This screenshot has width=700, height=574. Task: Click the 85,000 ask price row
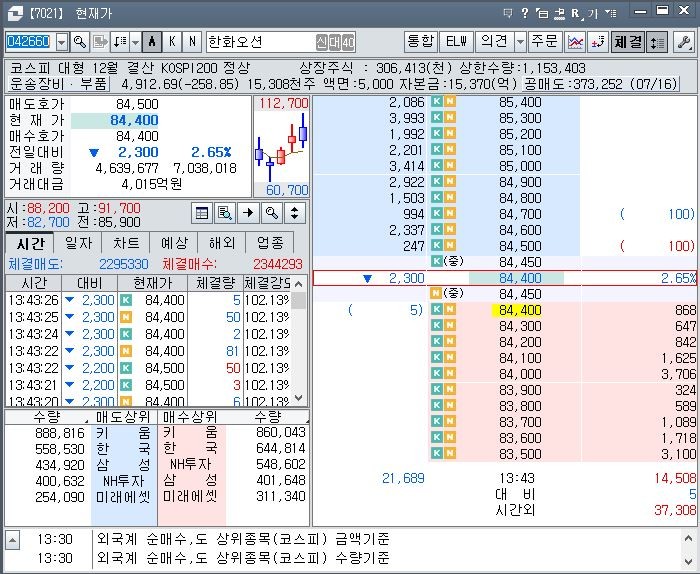[520, 166]
